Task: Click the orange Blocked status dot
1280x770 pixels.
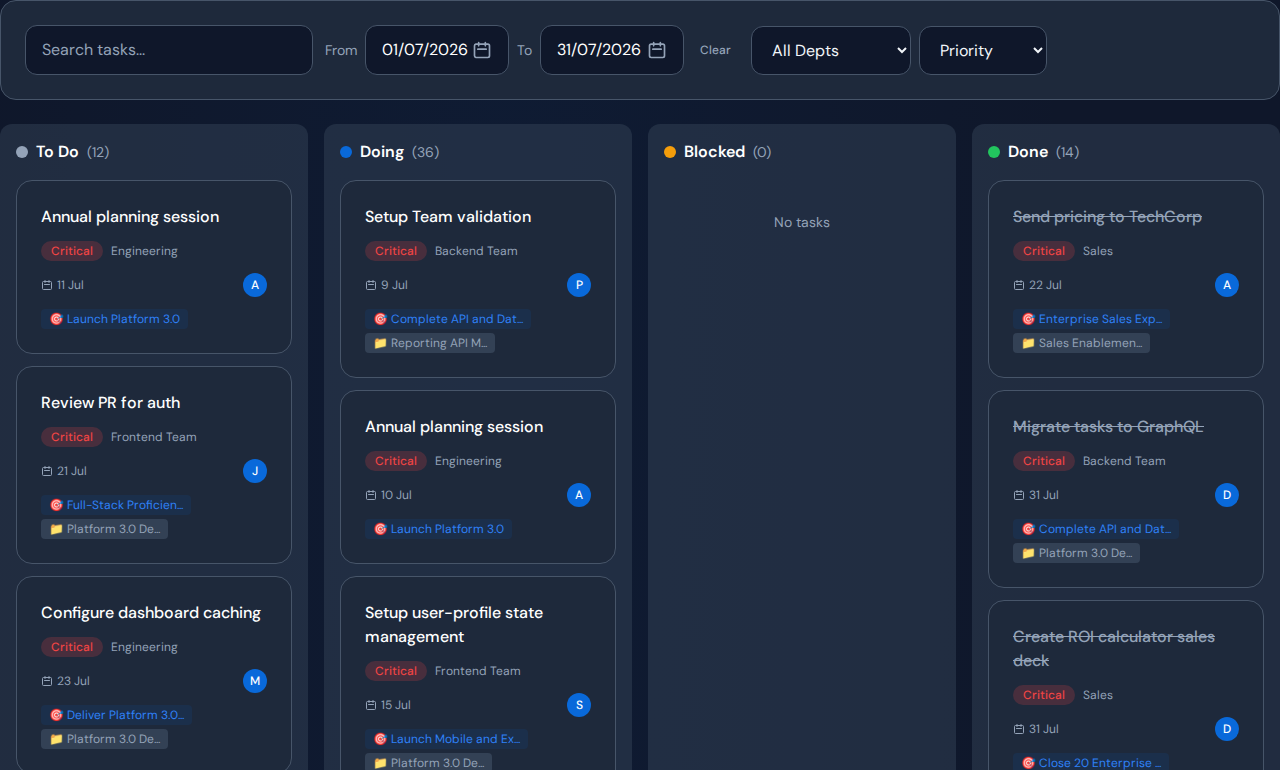Action: (x=670, y=152)
